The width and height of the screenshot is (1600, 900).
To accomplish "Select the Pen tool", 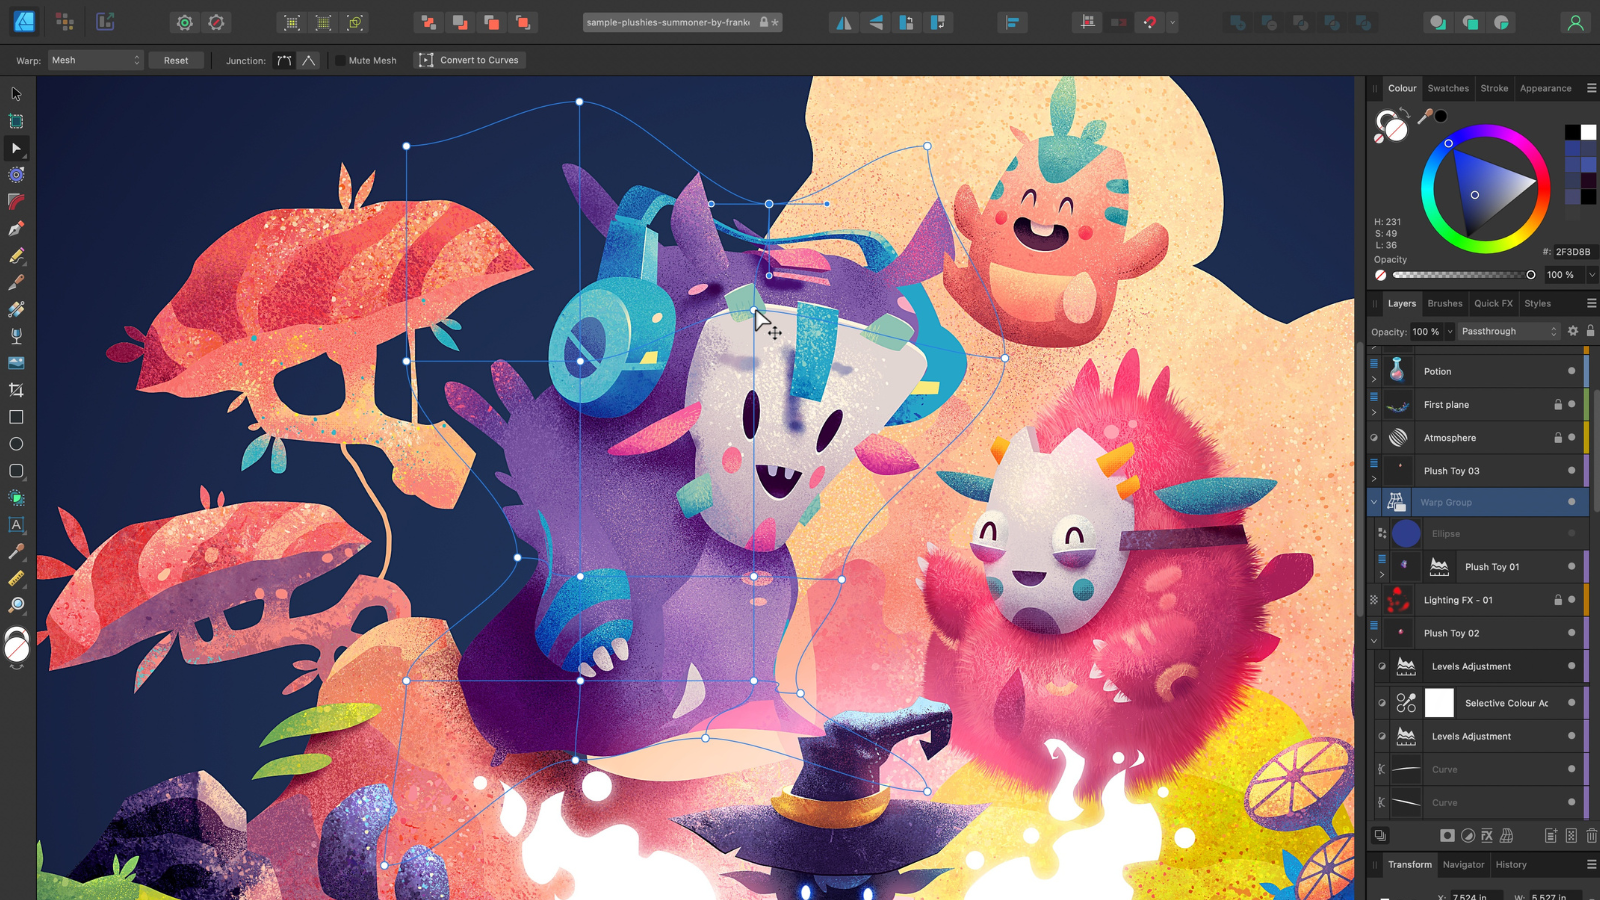I will pyautogui.click(x=16, y=229).
